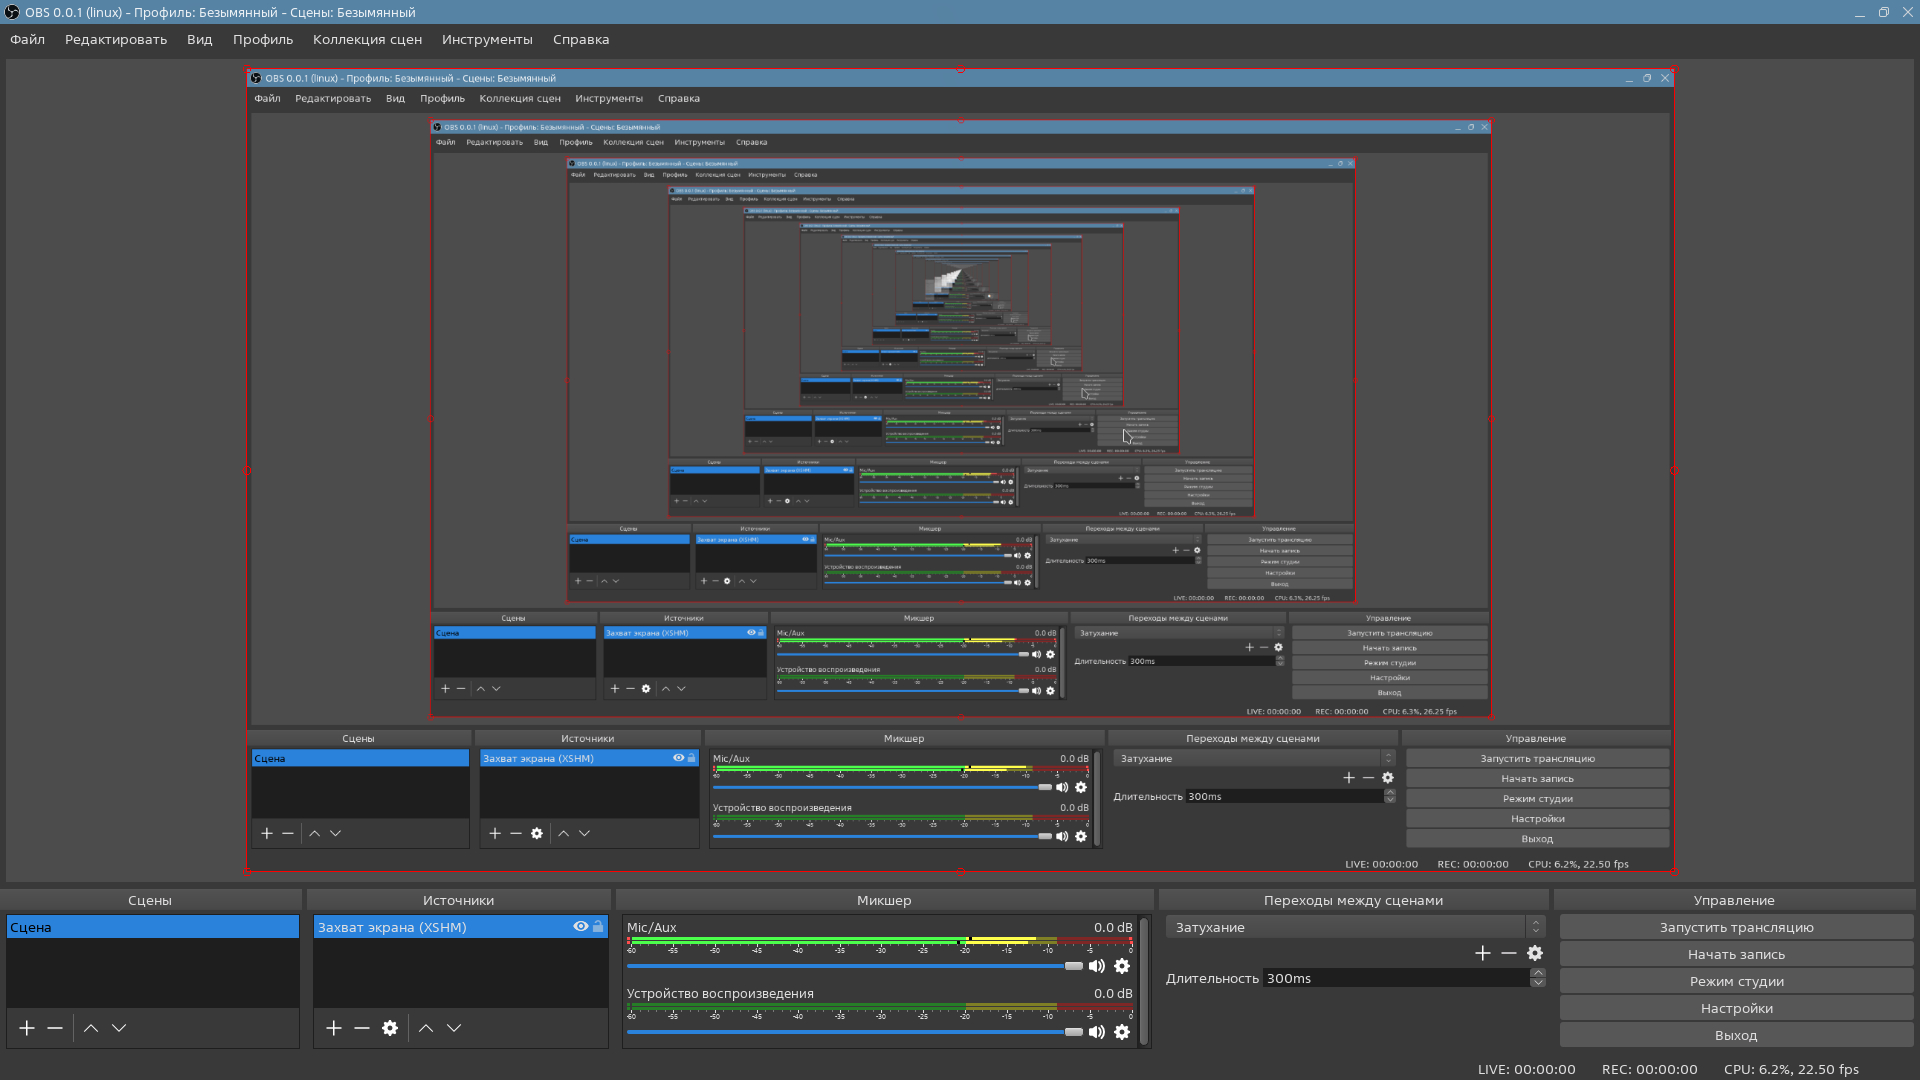
Task: Click the Mic/Aux 0.0 dB level value
Action: coord(1113,927)
